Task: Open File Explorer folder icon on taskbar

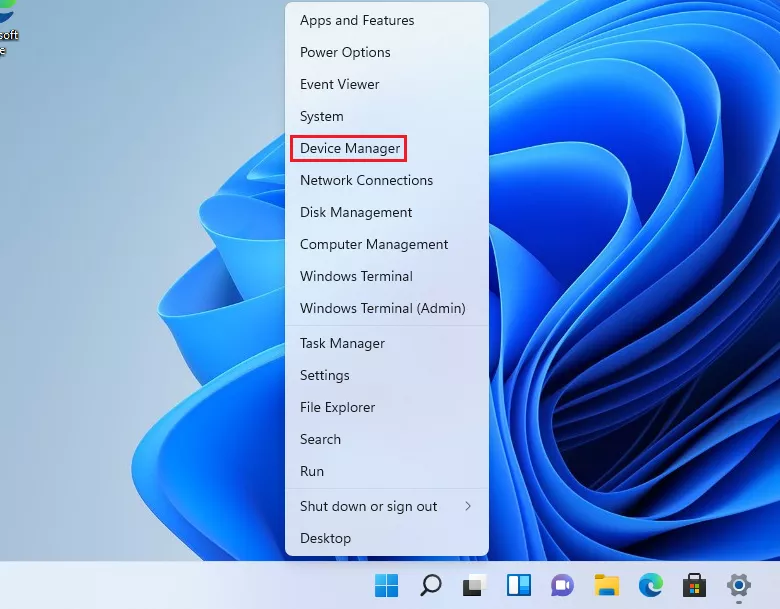Action: (606, 585)
